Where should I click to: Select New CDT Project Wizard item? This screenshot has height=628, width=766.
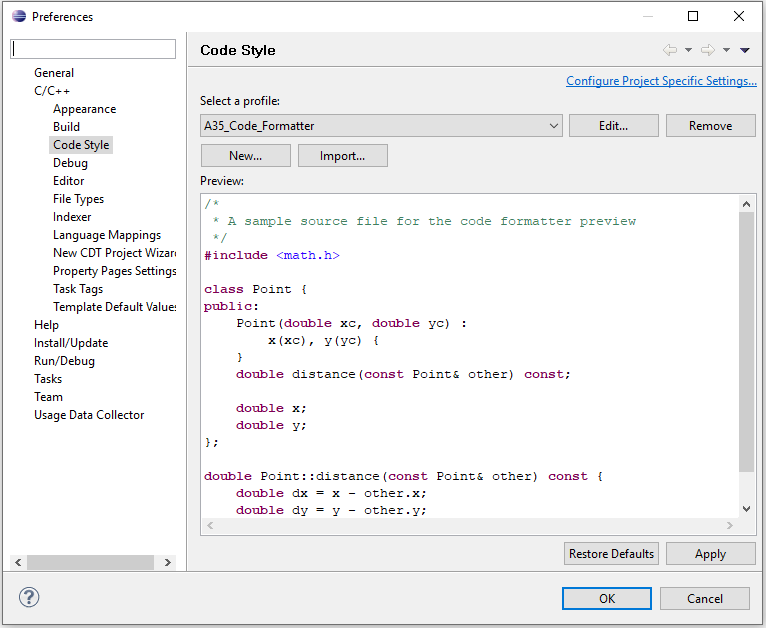[x=114, y=253]
